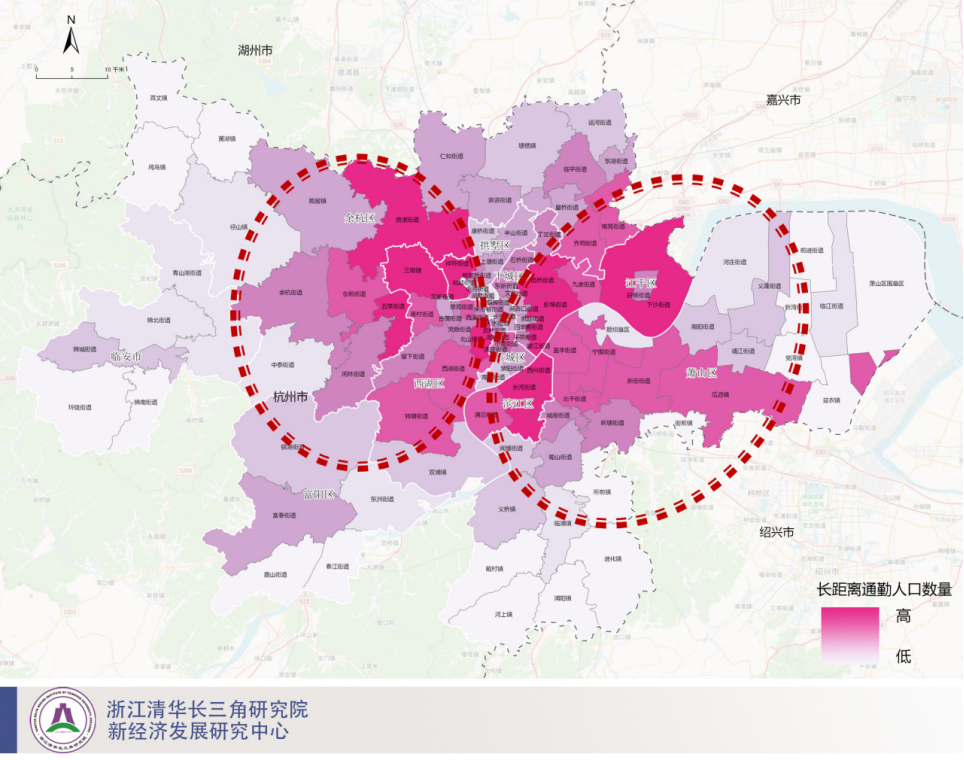The height and width of the screenshot is (760, 964).
Task: Click the institute's circular logo emblem
Action: [65, 720]
